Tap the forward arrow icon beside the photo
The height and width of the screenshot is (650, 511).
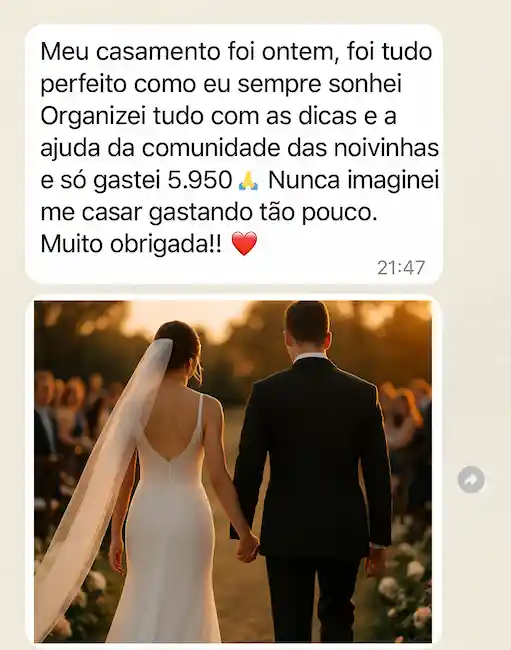coord(471,480)
